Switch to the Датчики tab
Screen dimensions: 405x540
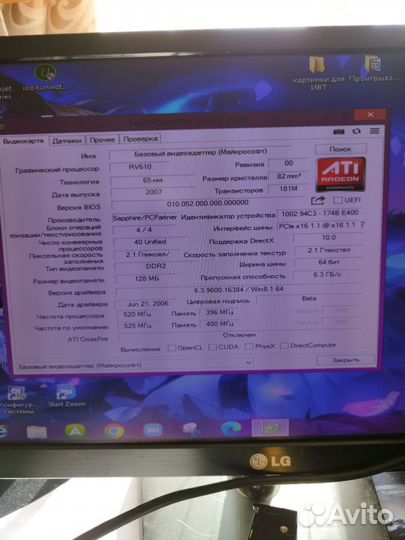67,141
